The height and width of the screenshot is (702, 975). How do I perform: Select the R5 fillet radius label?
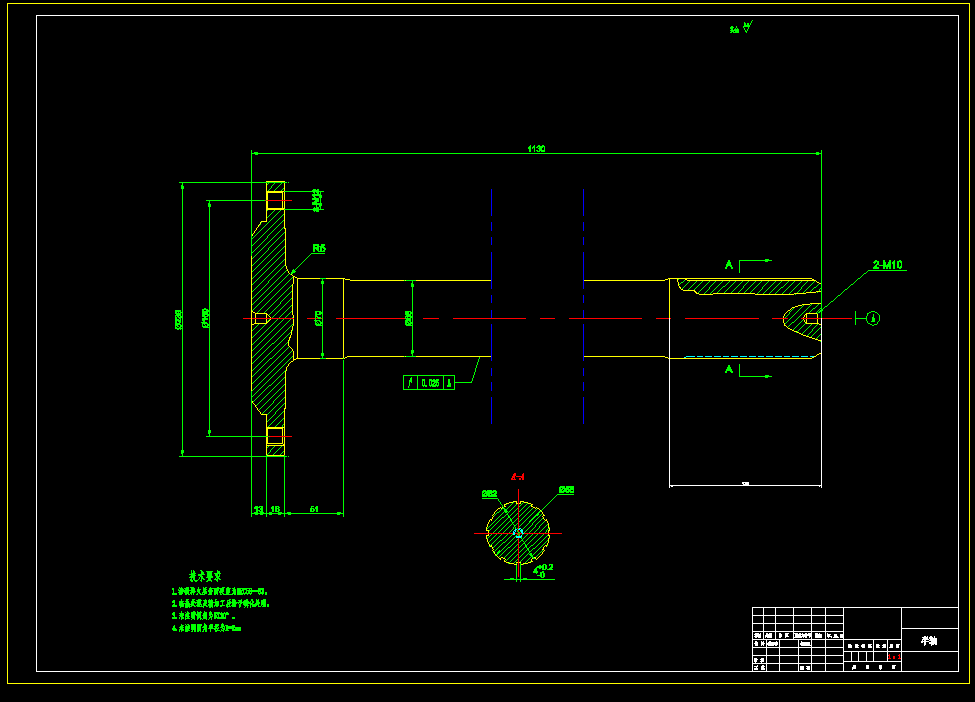(x=319, y=248)
